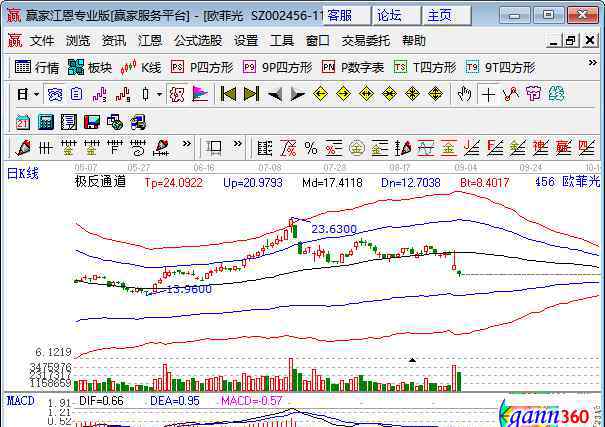
Task: Click the MACD indicator label
Action: click(x=21, y=401)
